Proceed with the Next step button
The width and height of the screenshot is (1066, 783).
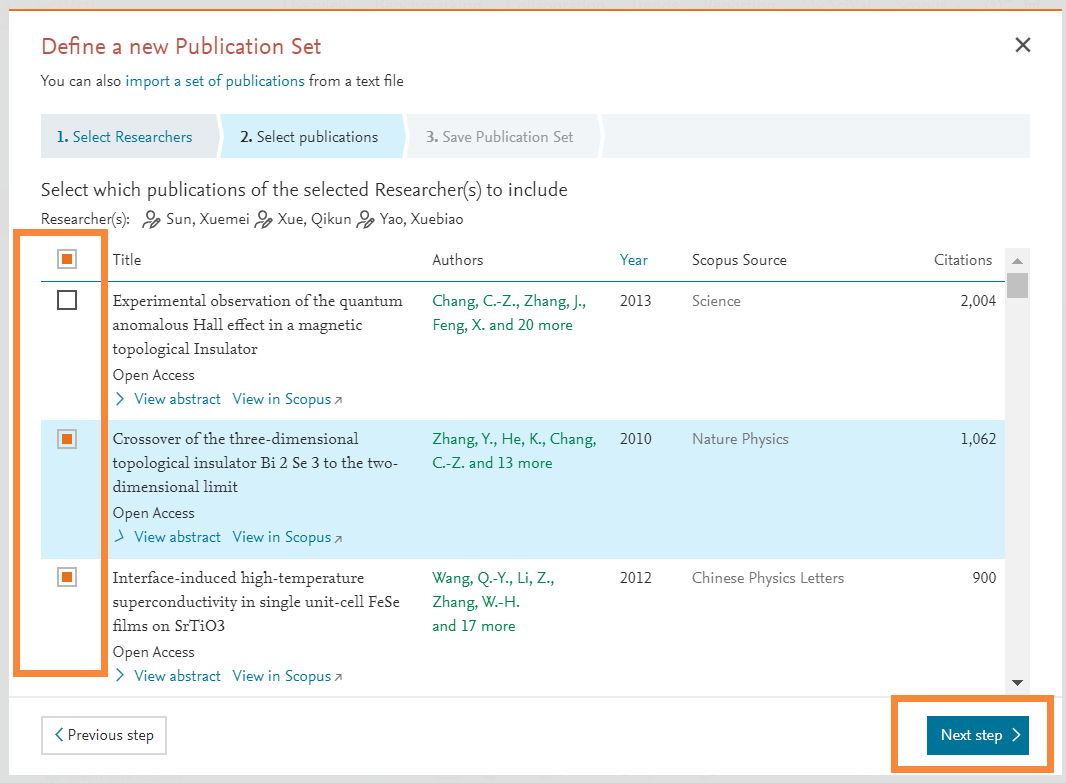[977, 735]
